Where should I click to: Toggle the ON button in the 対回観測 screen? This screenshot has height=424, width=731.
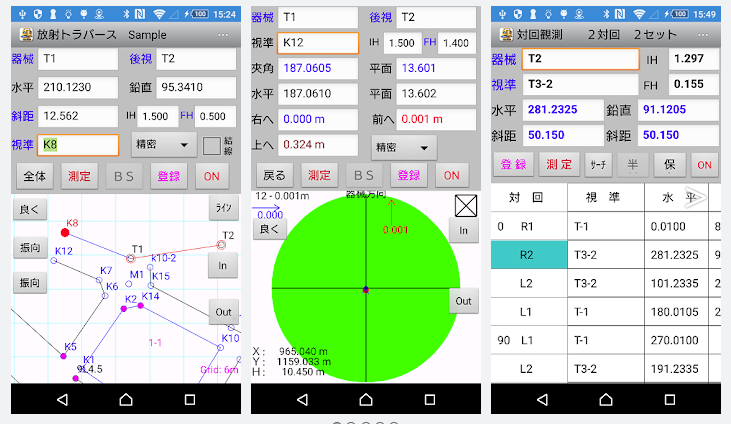pos(704,165)
